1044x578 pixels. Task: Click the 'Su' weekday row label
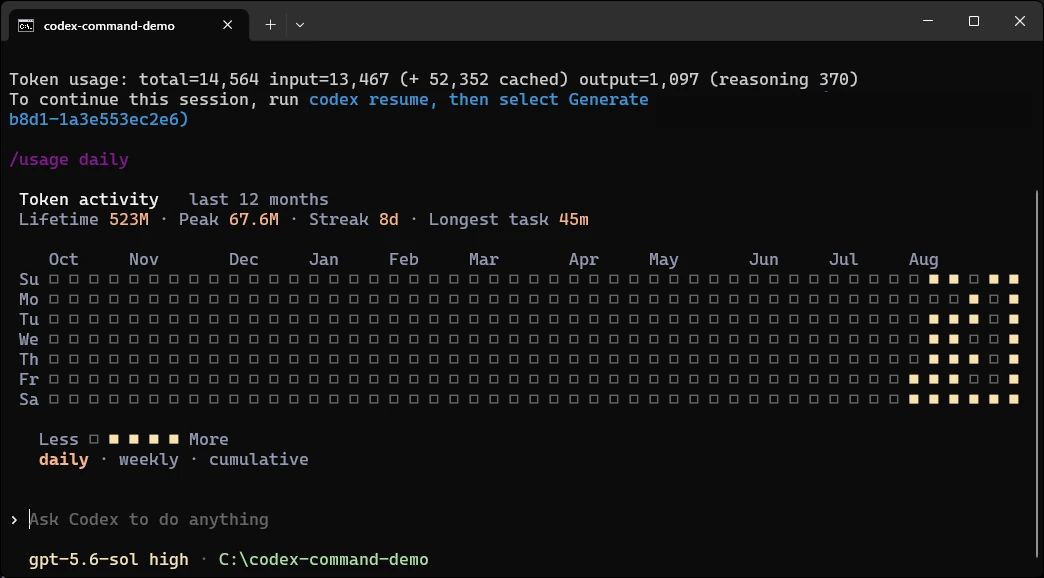pyautogui.click(x=29, y=280)
